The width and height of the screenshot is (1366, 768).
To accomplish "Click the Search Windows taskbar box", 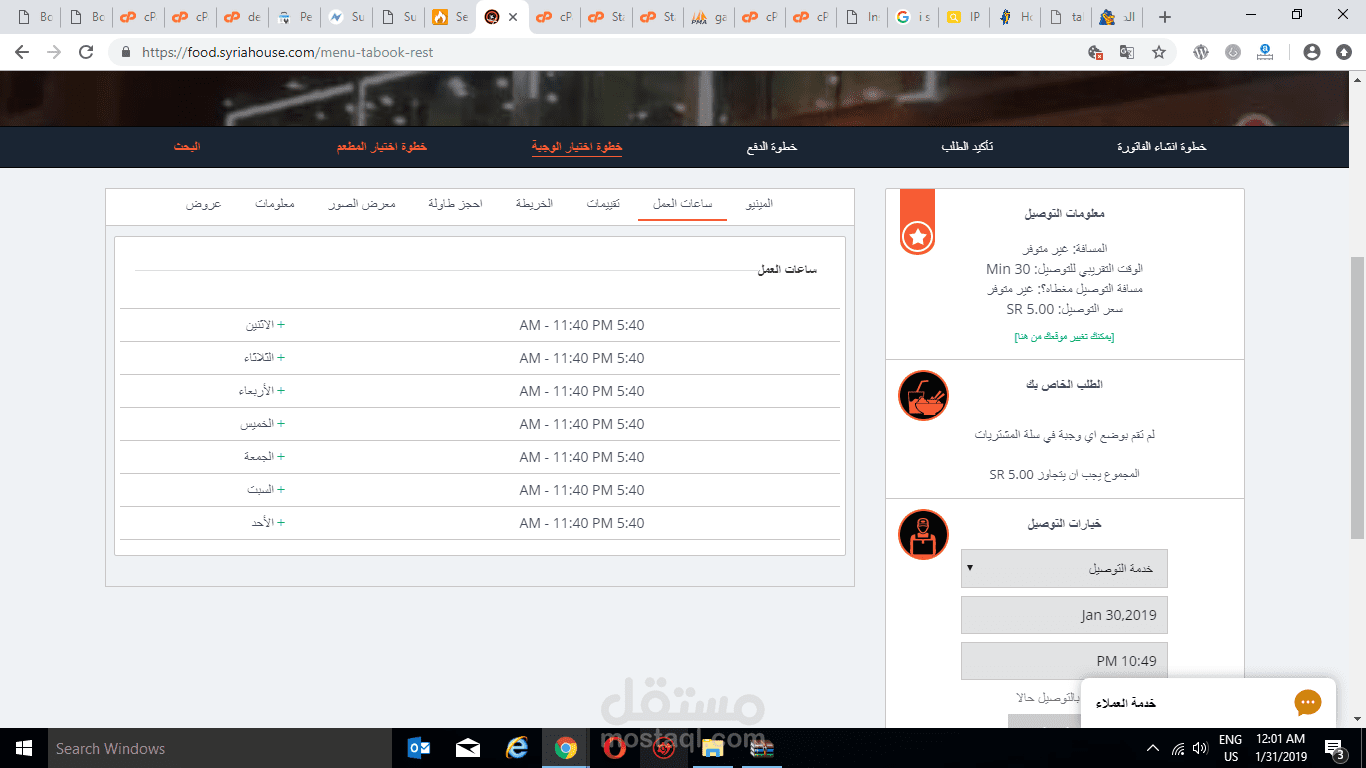I will 220,748.
